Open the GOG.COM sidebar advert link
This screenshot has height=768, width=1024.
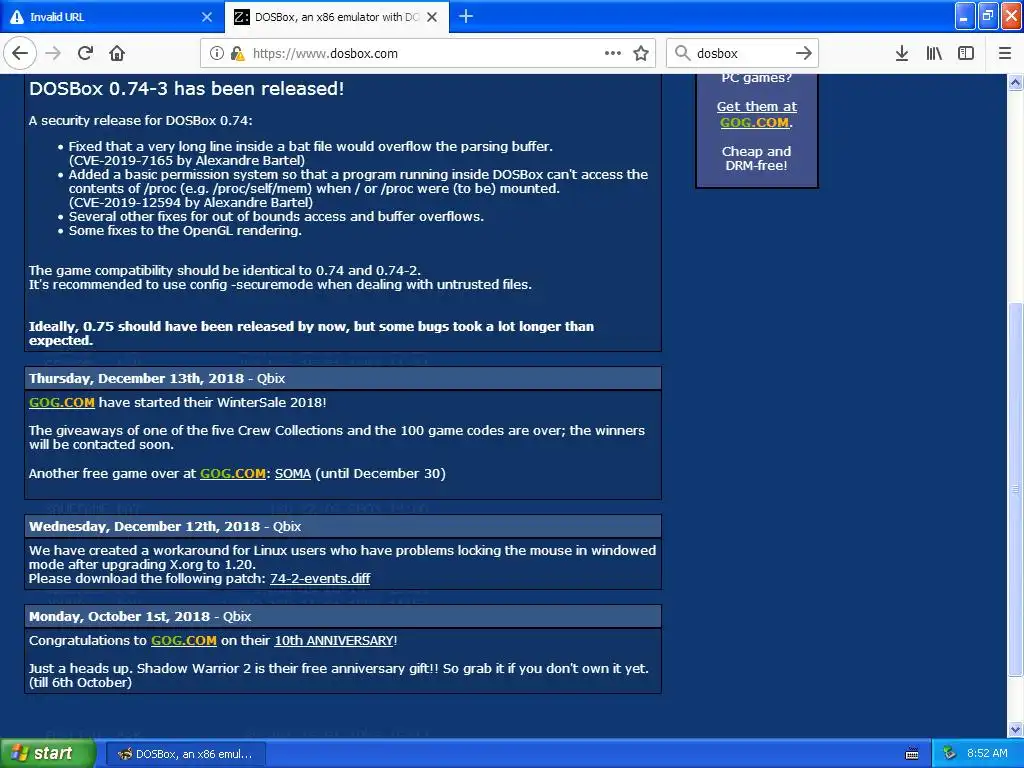(x=754, y=123)
